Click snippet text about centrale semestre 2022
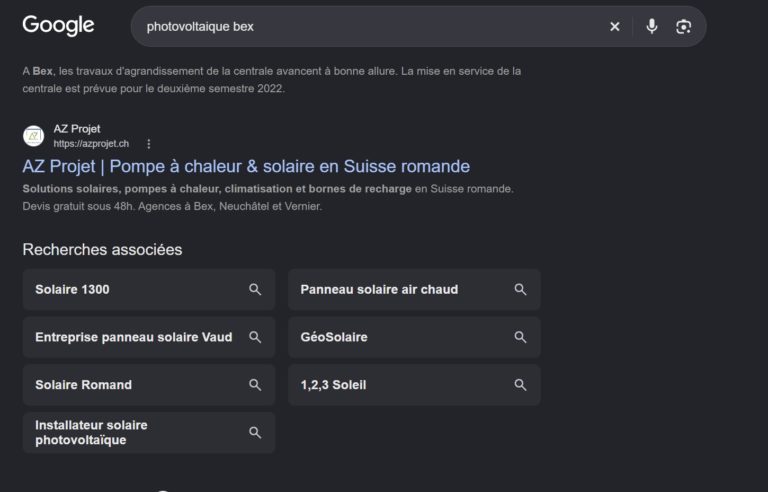768x492 pixels. pyautogui.click(x=272, y=80)
